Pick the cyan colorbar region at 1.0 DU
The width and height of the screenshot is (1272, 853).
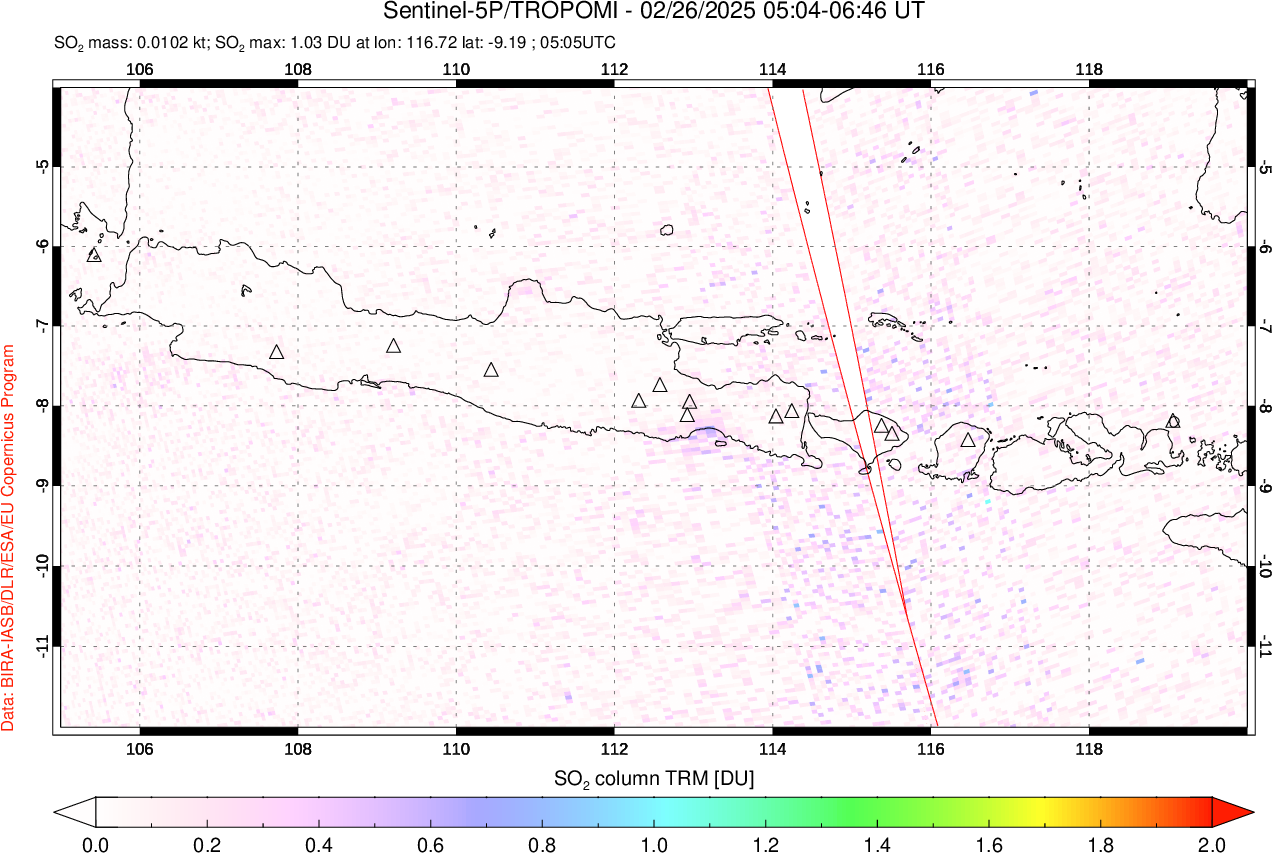654,811
